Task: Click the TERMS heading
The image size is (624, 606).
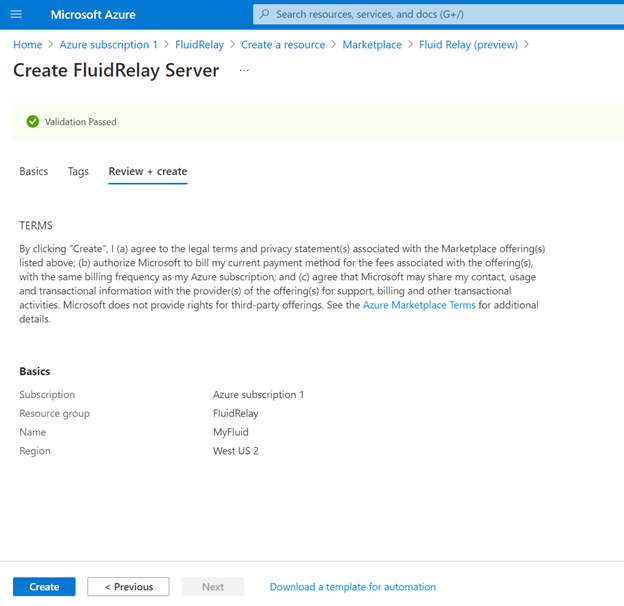Action: point(36,226)
